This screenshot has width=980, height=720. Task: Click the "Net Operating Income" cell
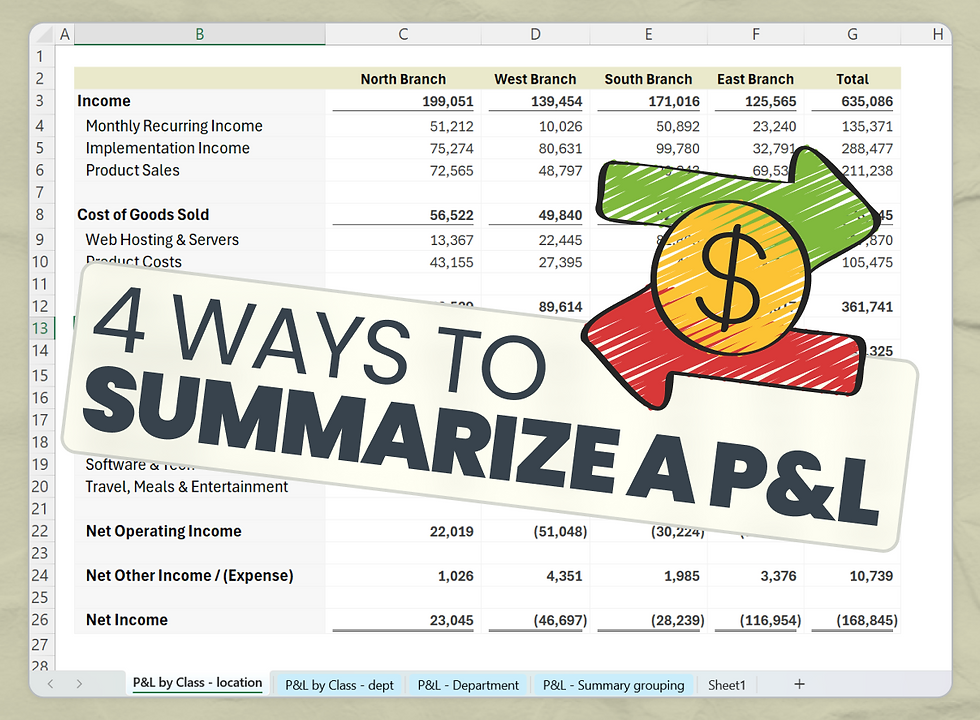point(163,531)
